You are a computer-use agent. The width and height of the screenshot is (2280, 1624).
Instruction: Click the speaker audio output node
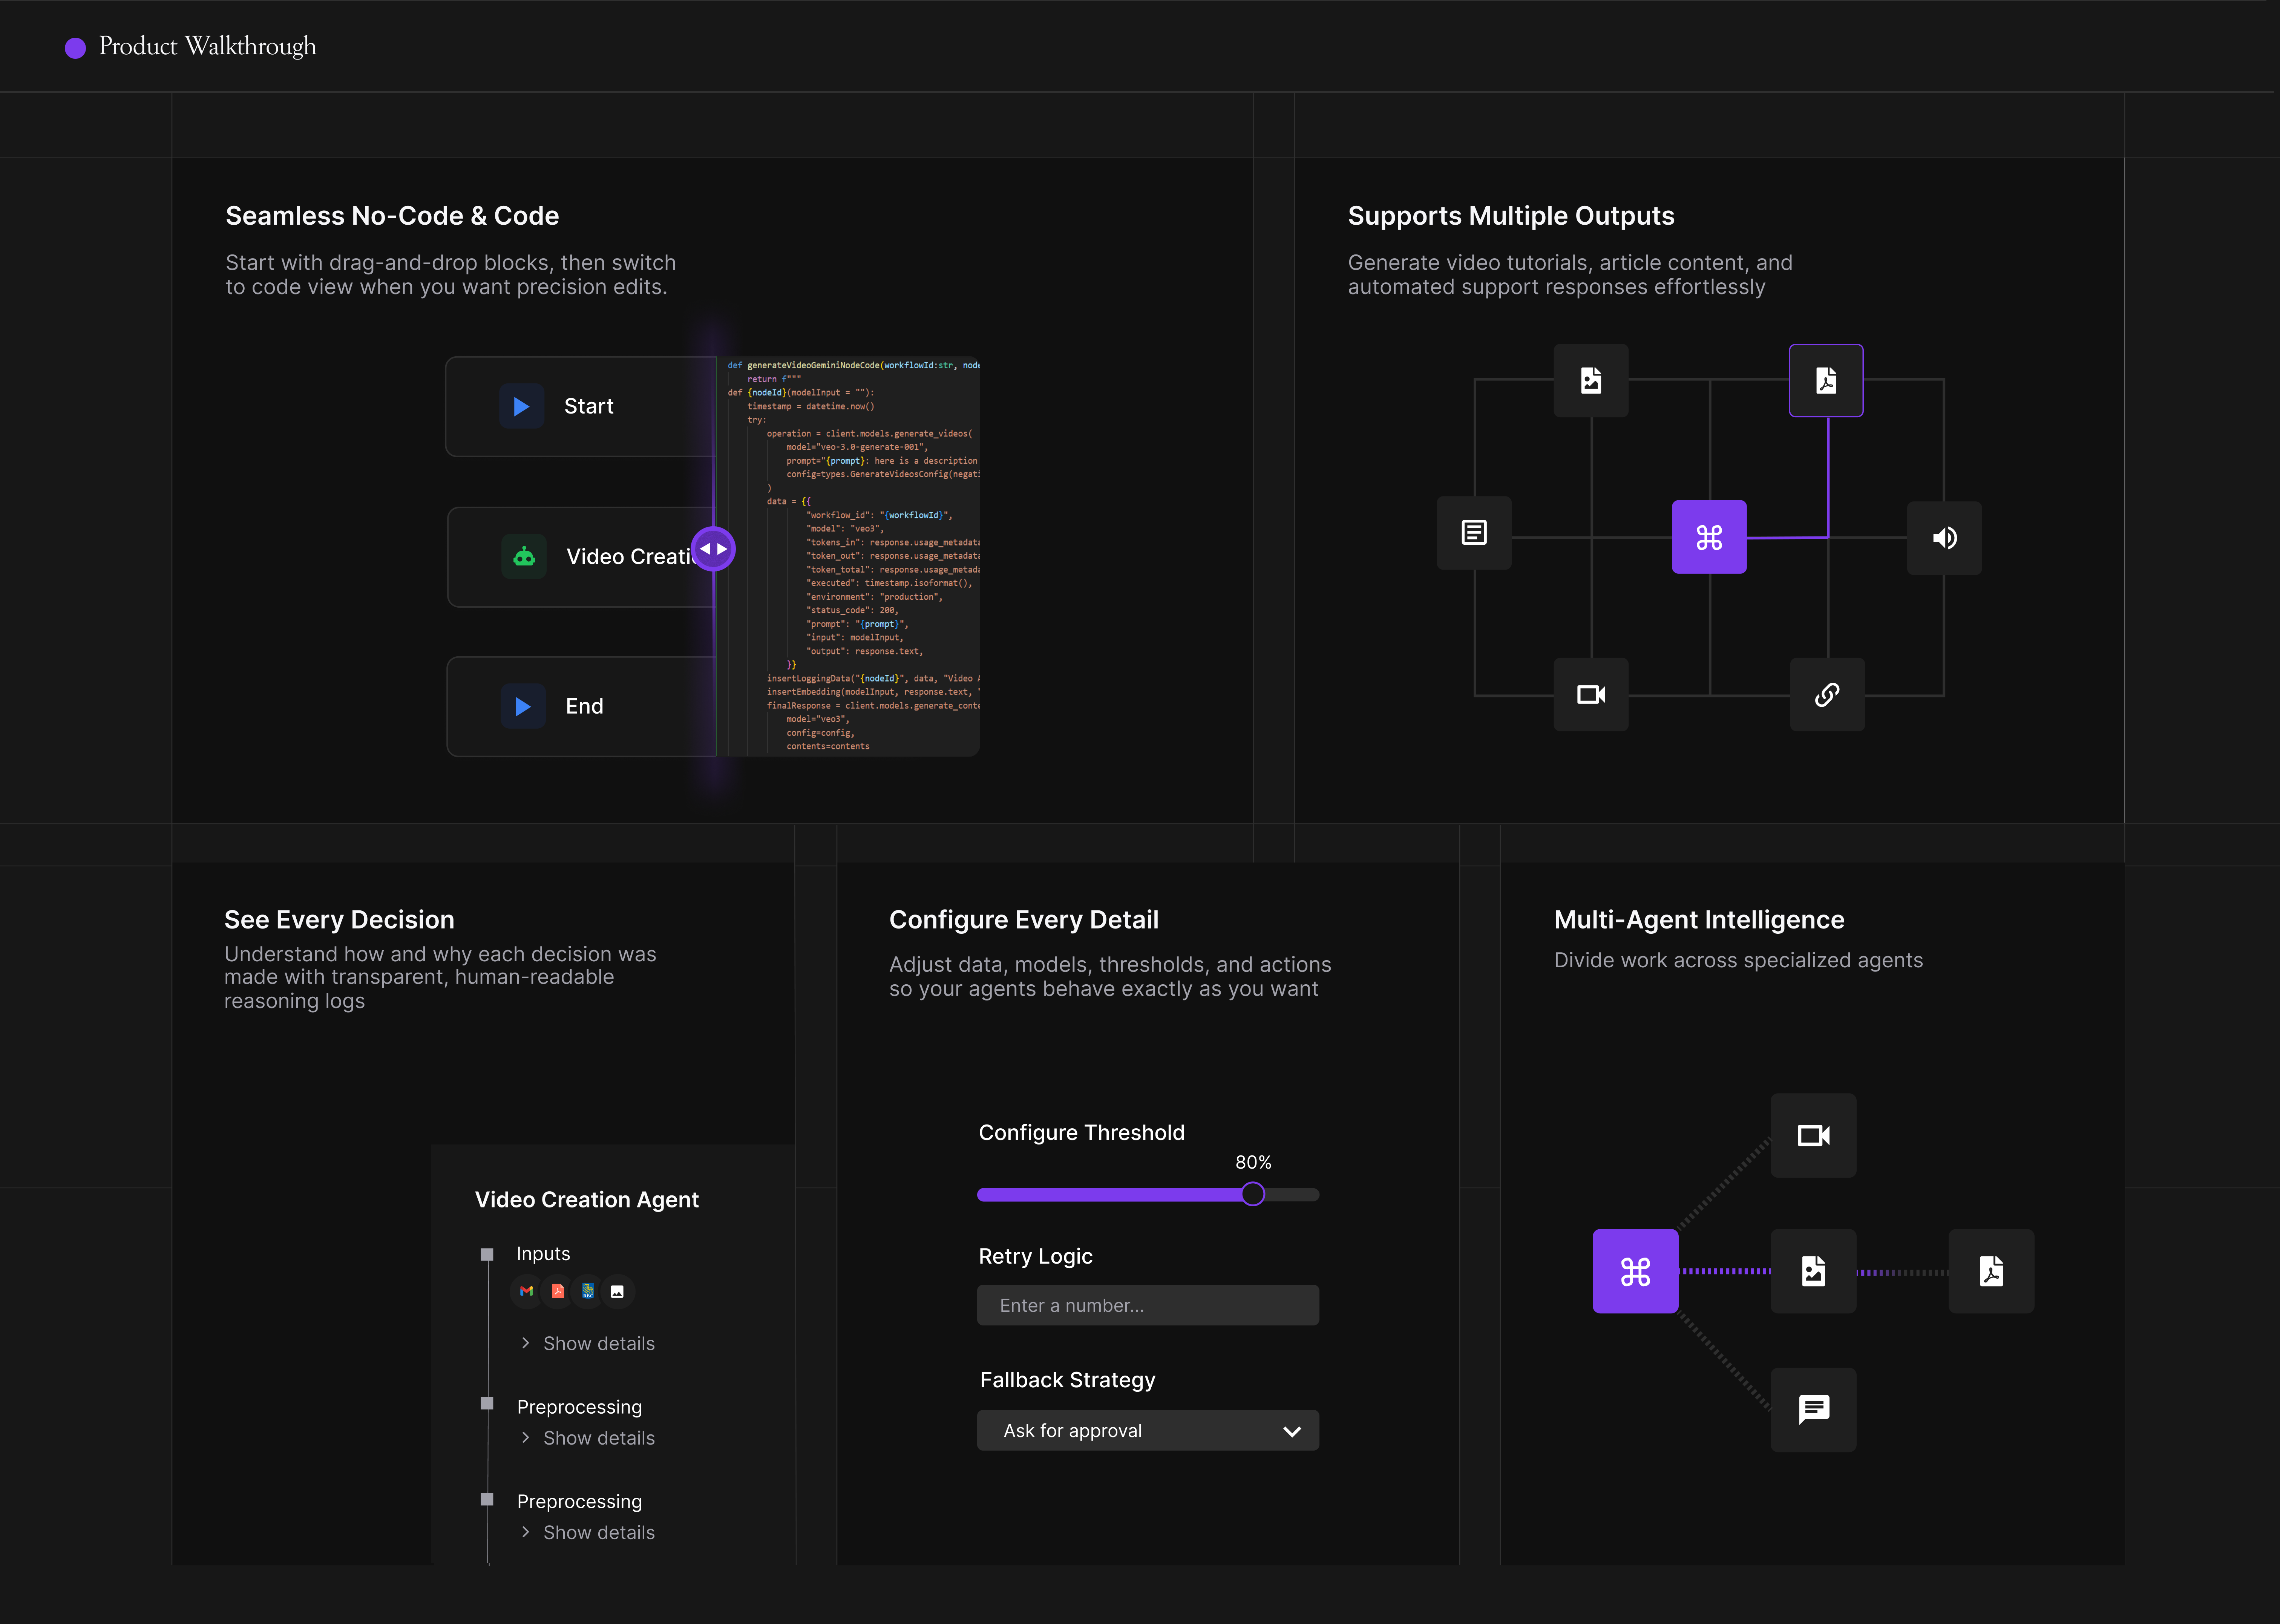1944,538
